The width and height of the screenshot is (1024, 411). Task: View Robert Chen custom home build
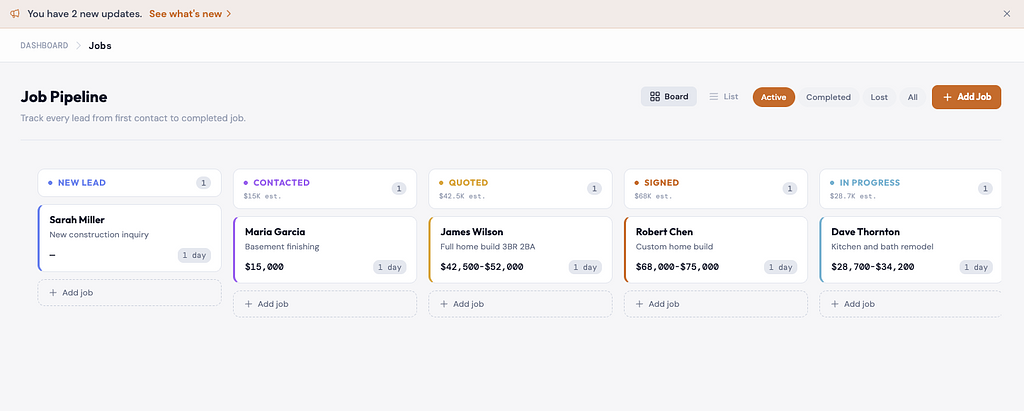pos(715,249)
